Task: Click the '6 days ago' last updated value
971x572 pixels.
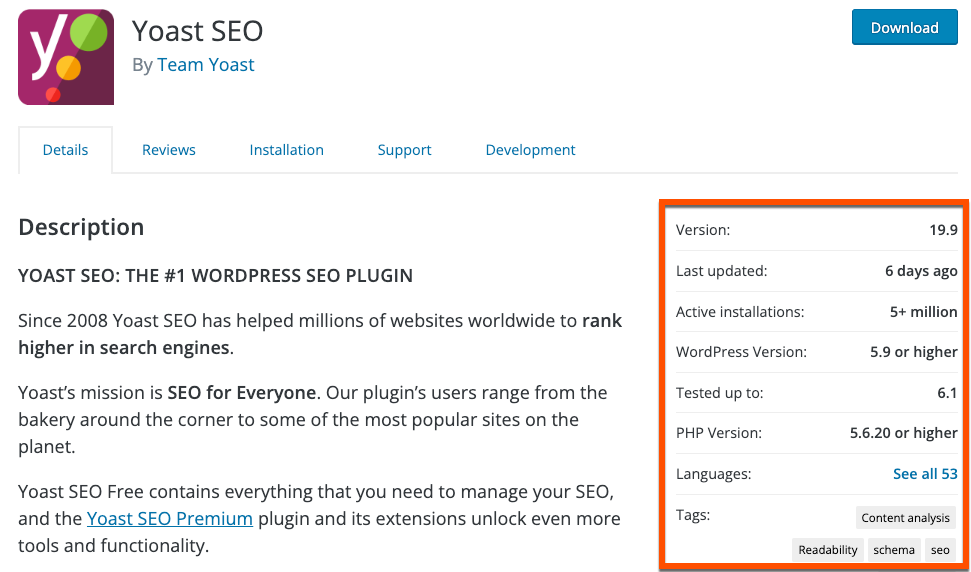Action: click(921, 271)
